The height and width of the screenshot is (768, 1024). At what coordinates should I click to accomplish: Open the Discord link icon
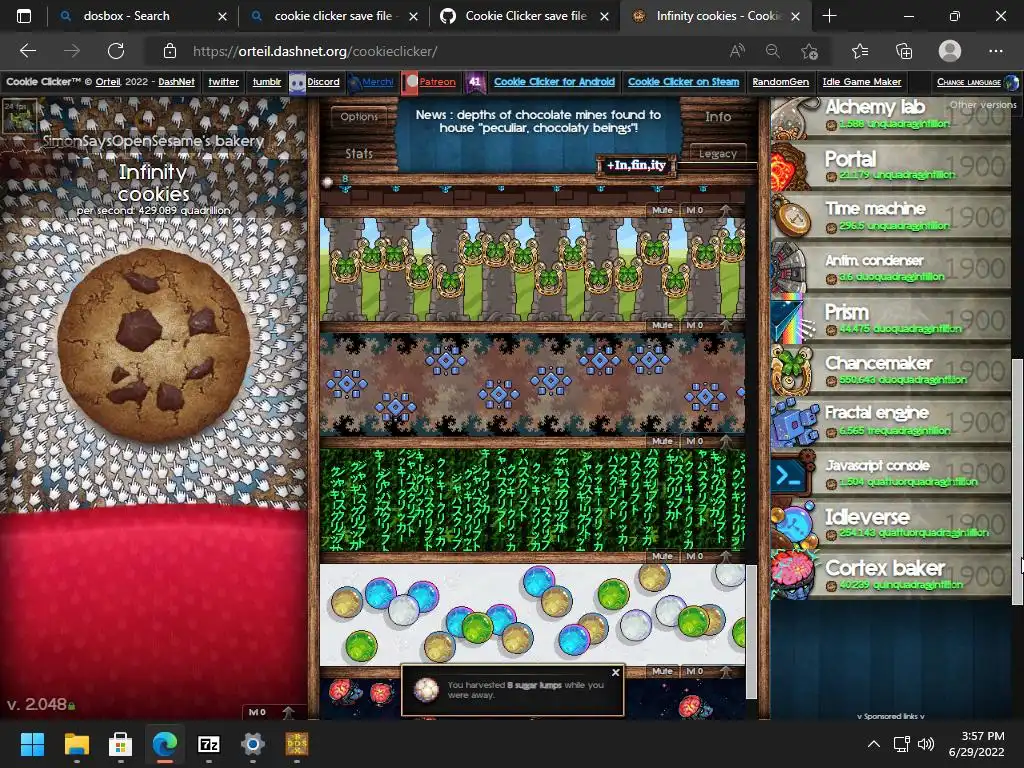tap(297, 82)
